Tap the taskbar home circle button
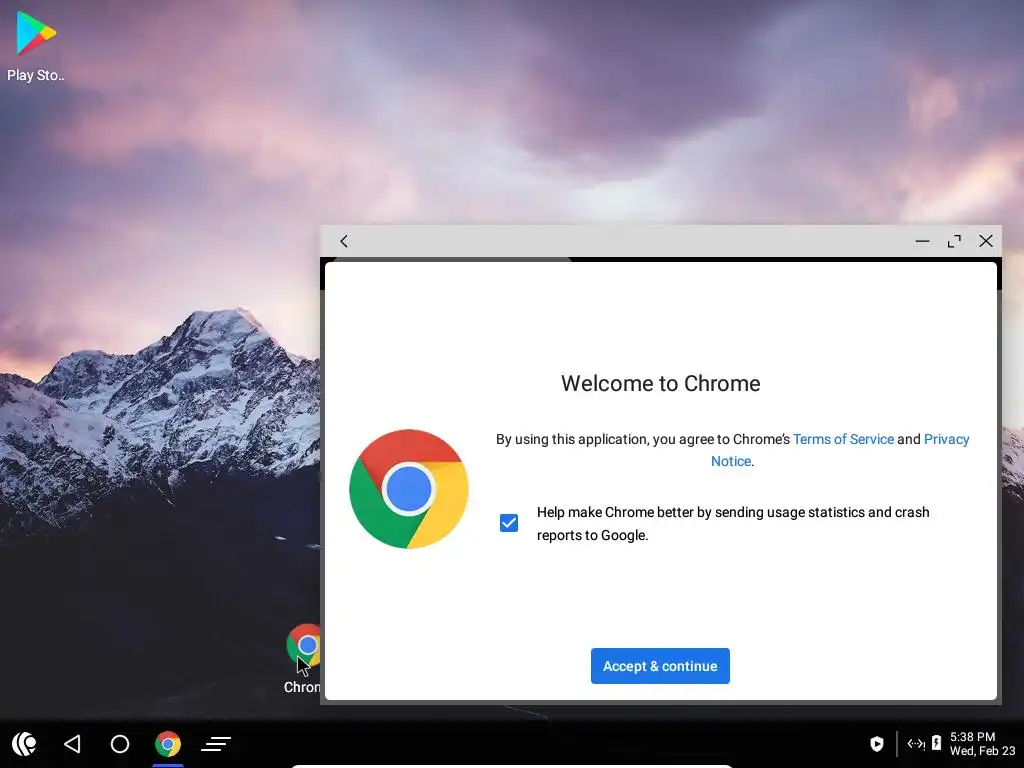Viewport: 1024px width, 768px height. point(120,744)
